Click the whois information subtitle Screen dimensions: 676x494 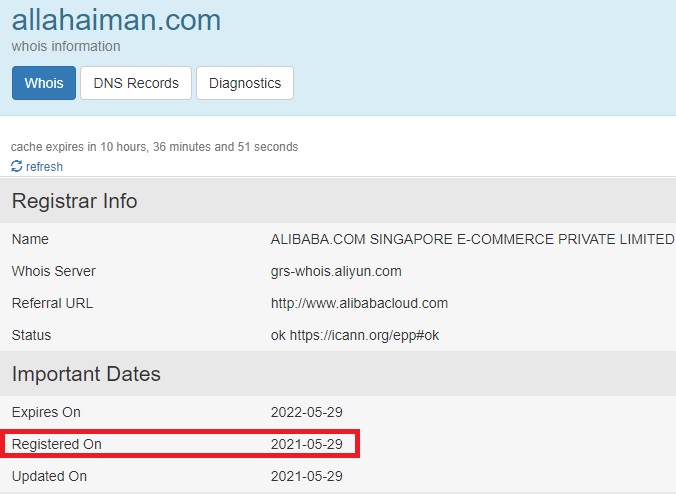click(x=66, y=46)
